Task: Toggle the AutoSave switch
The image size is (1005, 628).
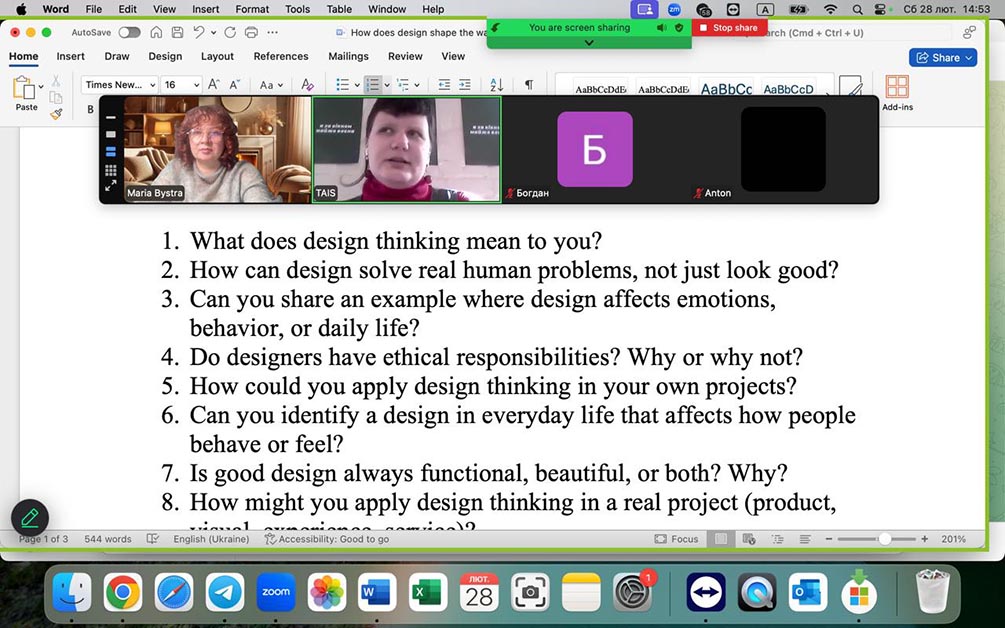Action: [x=129, y=33]
